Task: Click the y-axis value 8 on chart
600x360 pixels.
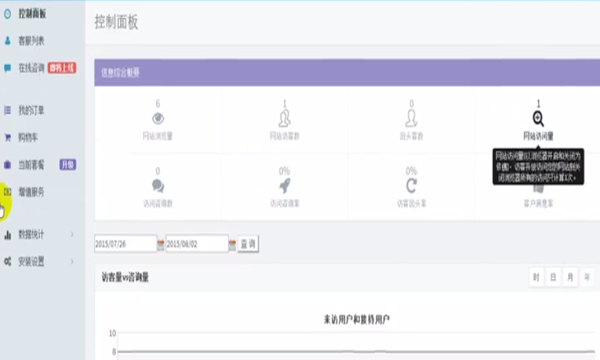Action: (114, 352)
